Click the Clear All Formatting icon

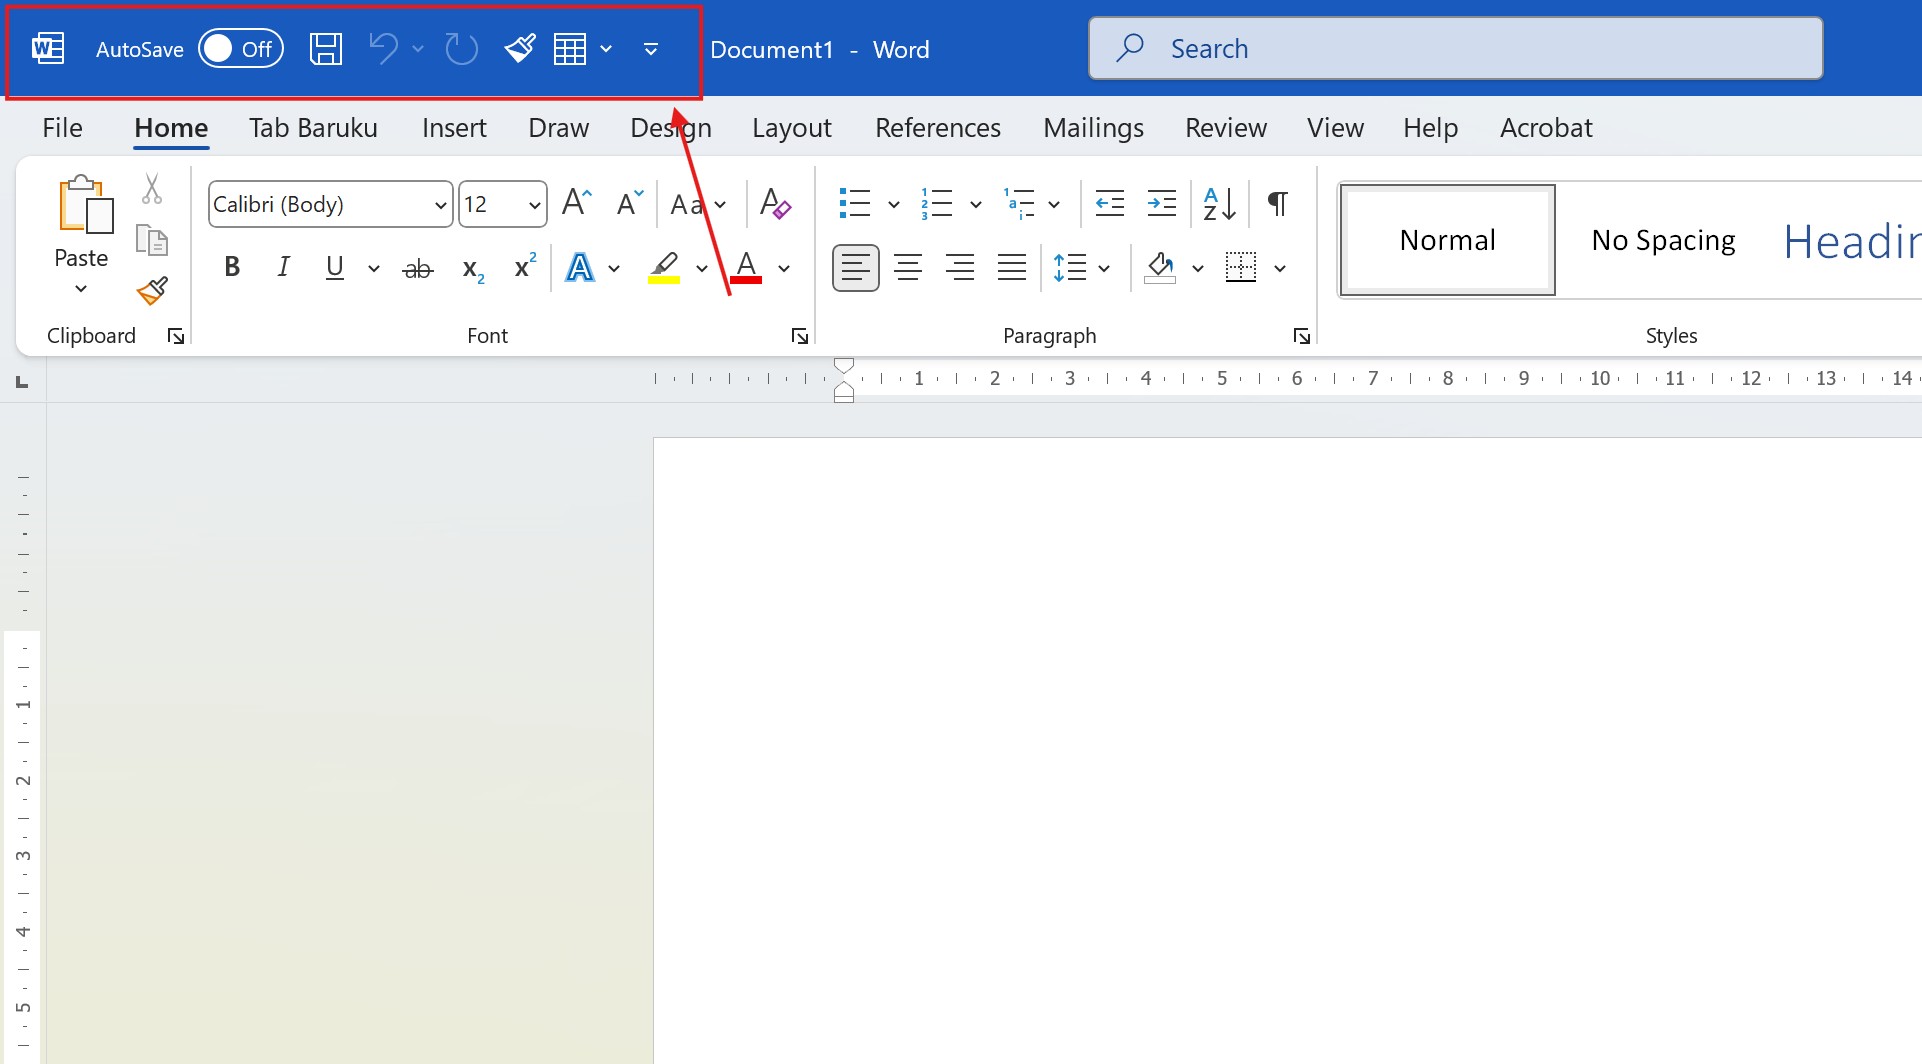775,204
